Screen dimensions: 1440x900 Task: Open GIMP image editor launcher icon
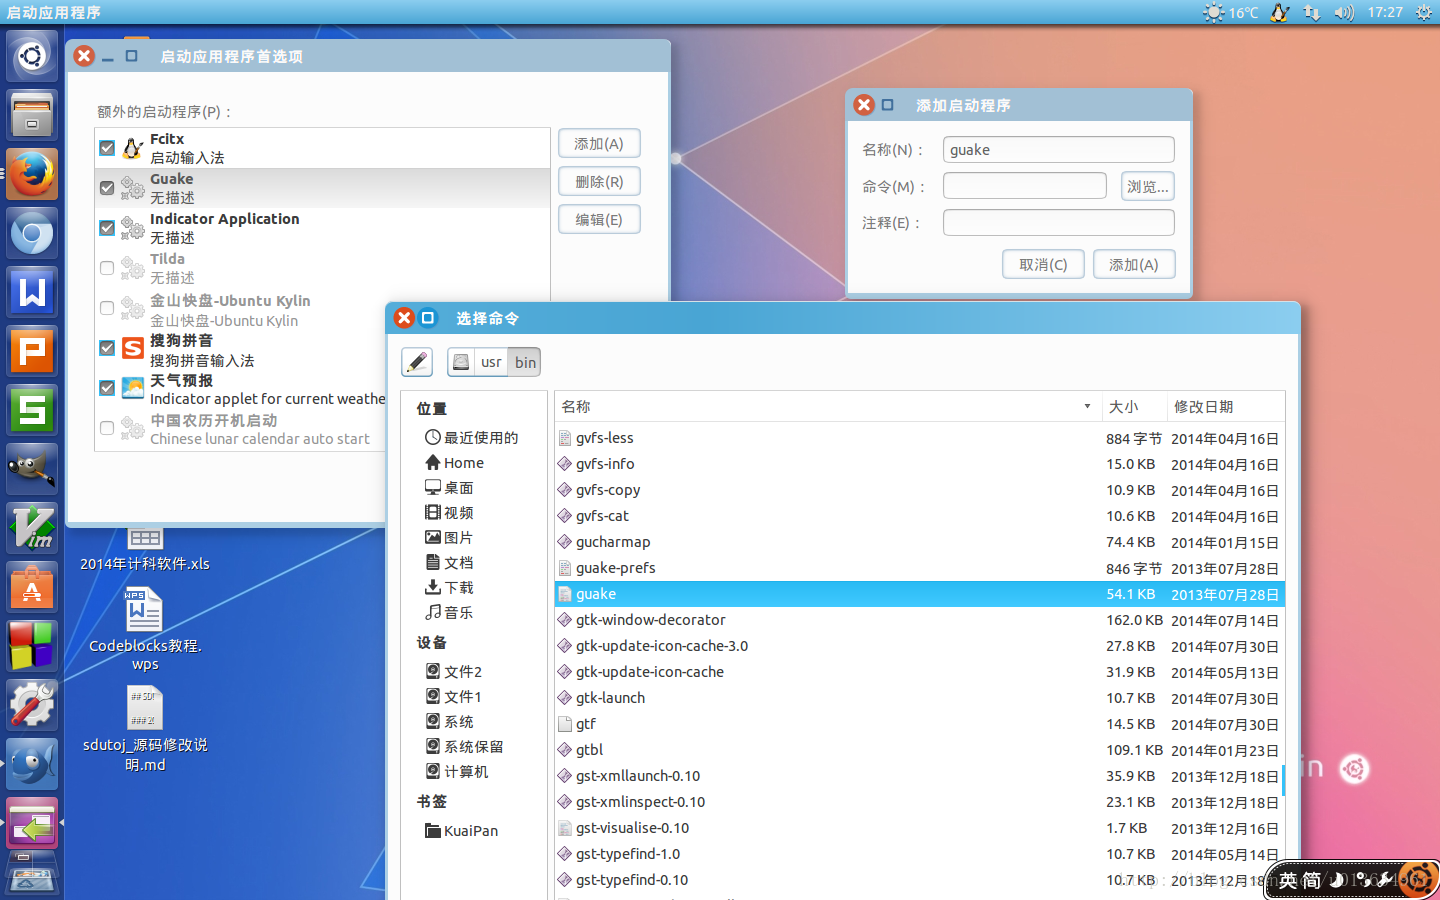pyautogui.click(x=32, y=469)
